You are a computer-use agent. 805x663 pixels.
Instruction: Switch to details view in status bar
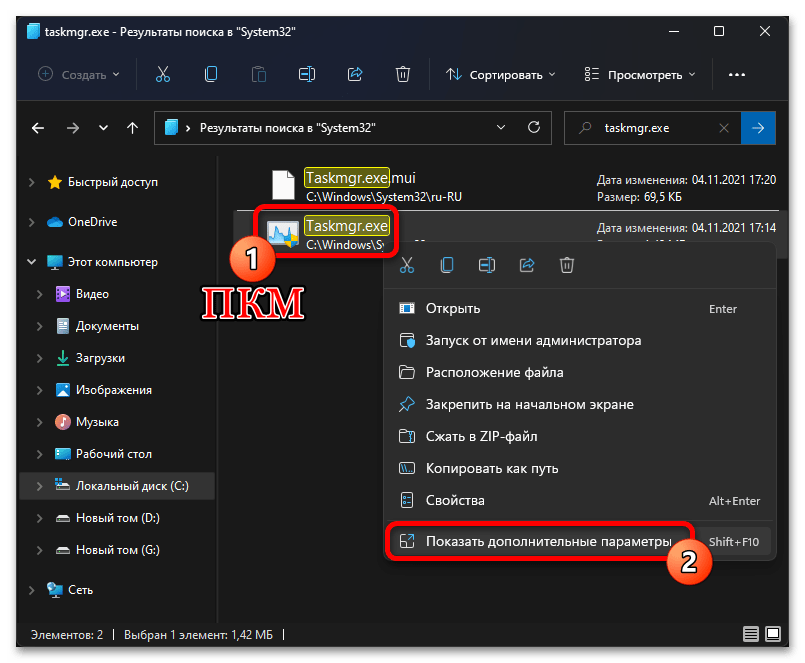751,634
